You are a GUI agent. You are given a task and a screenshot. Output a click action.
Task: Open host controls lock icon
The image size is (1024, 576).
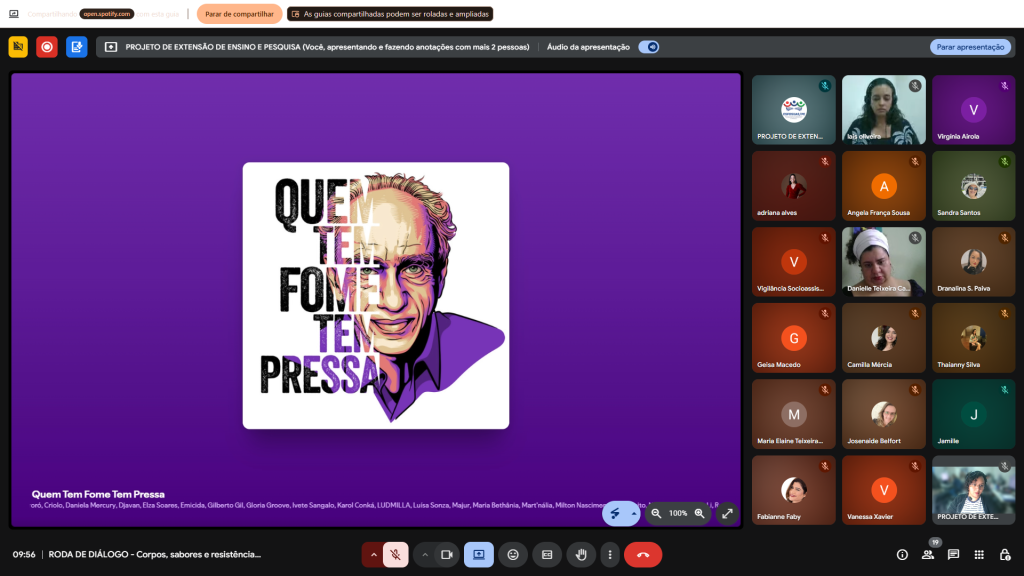pos(1005,554)
